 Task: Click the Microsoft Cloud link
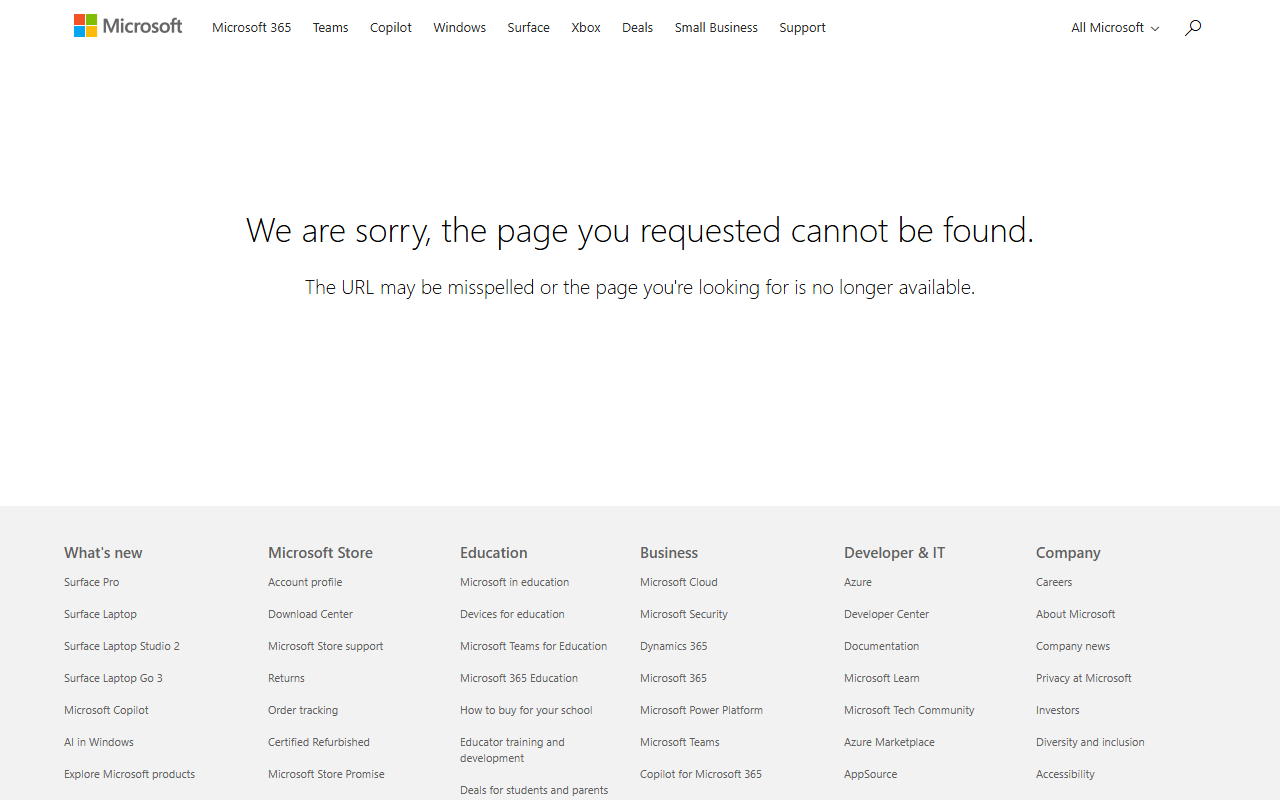[679, 582]
